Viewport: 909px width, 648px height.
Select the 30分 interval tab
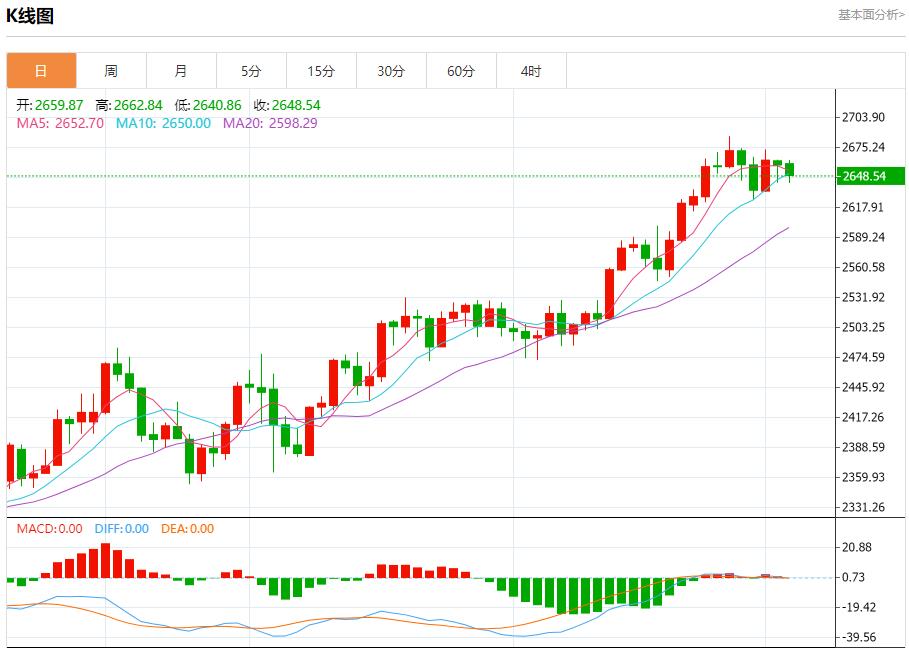(391, 71)
